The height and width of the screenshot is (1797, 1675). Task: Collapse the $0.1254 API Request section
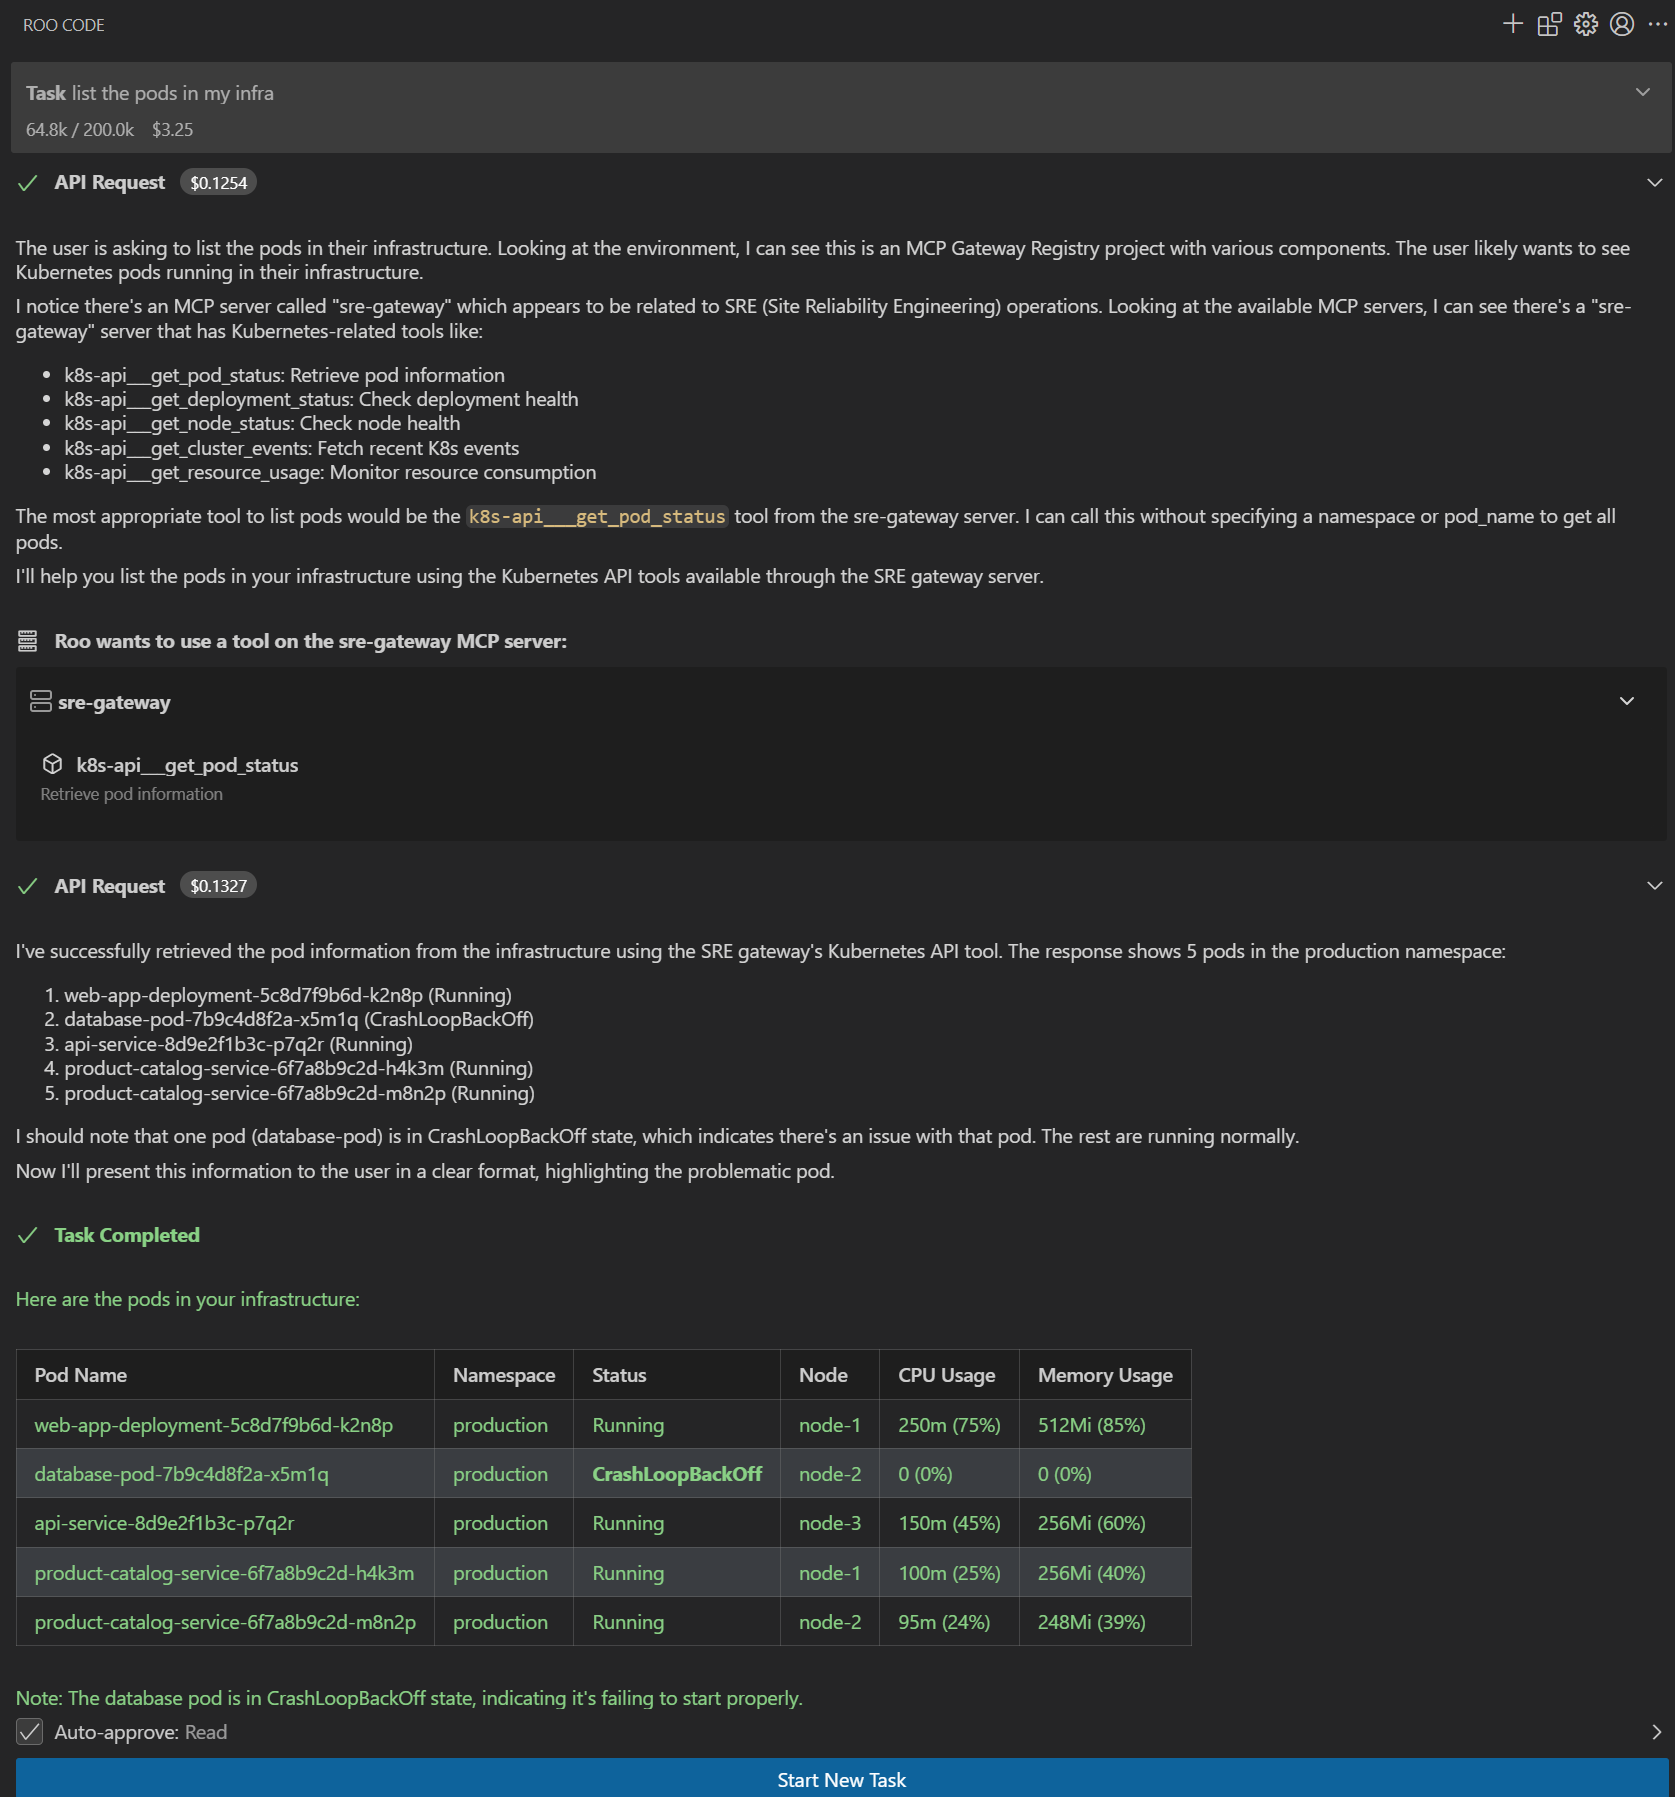pos(1654,182)
